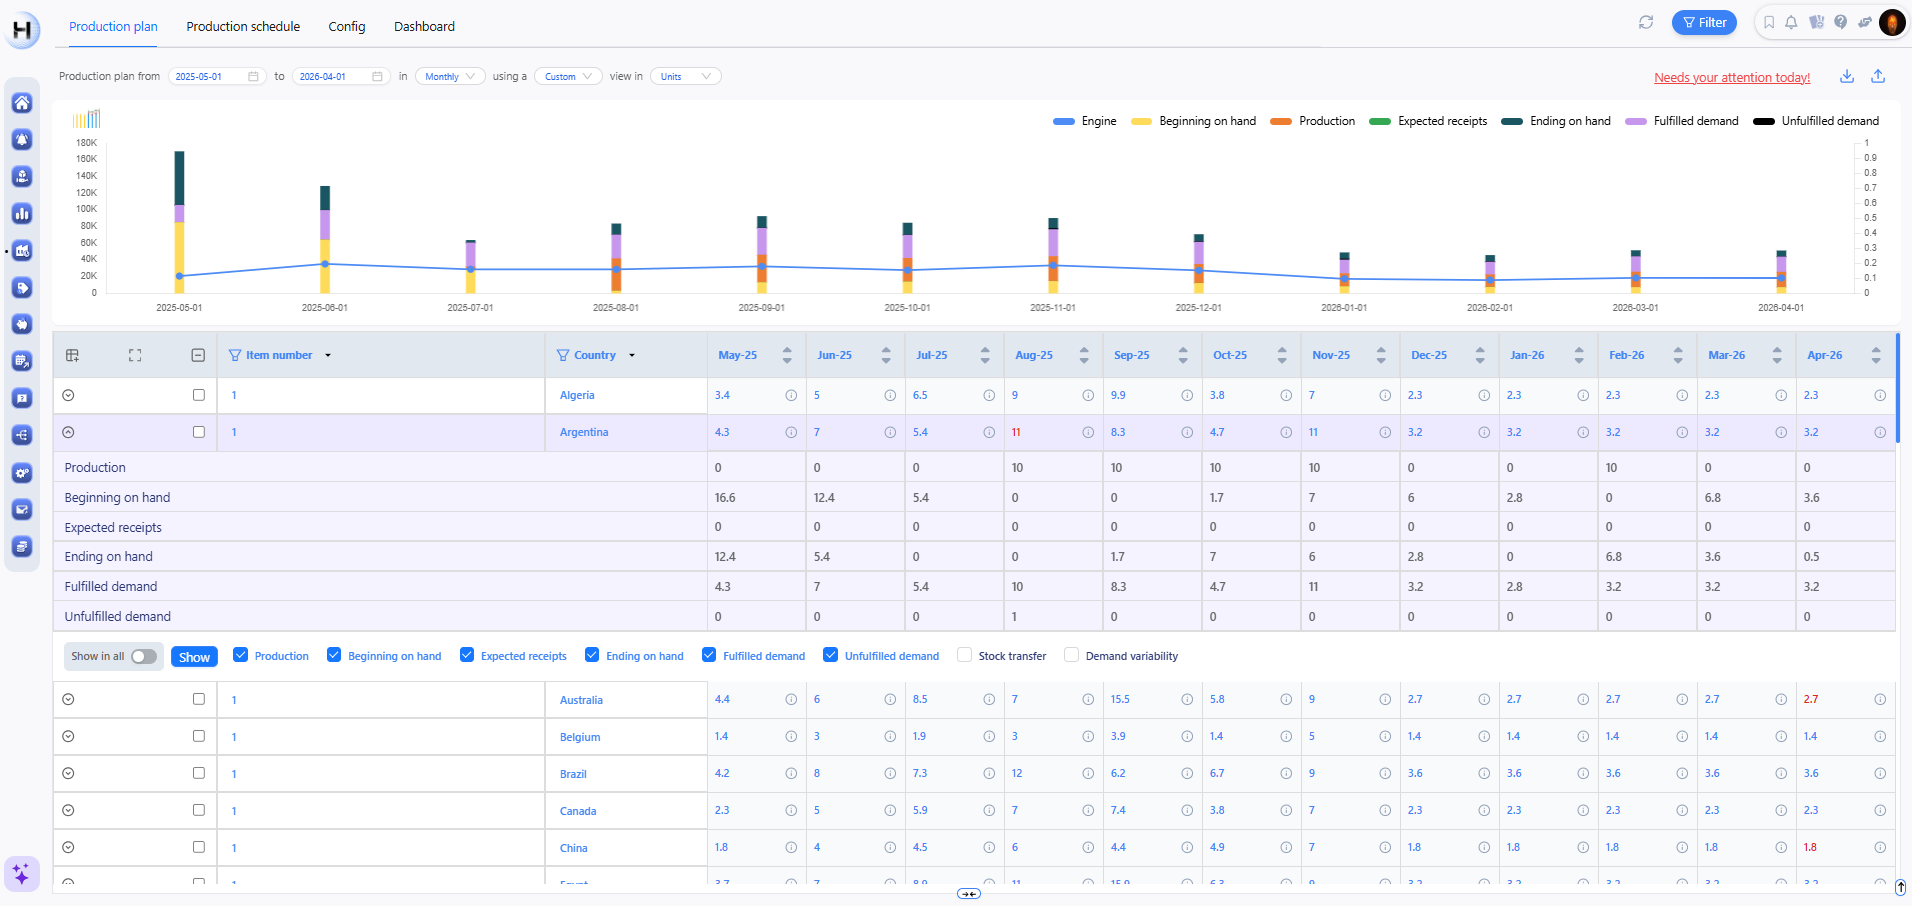Click the refresh icon in top bar

(x=1645, y=22)
